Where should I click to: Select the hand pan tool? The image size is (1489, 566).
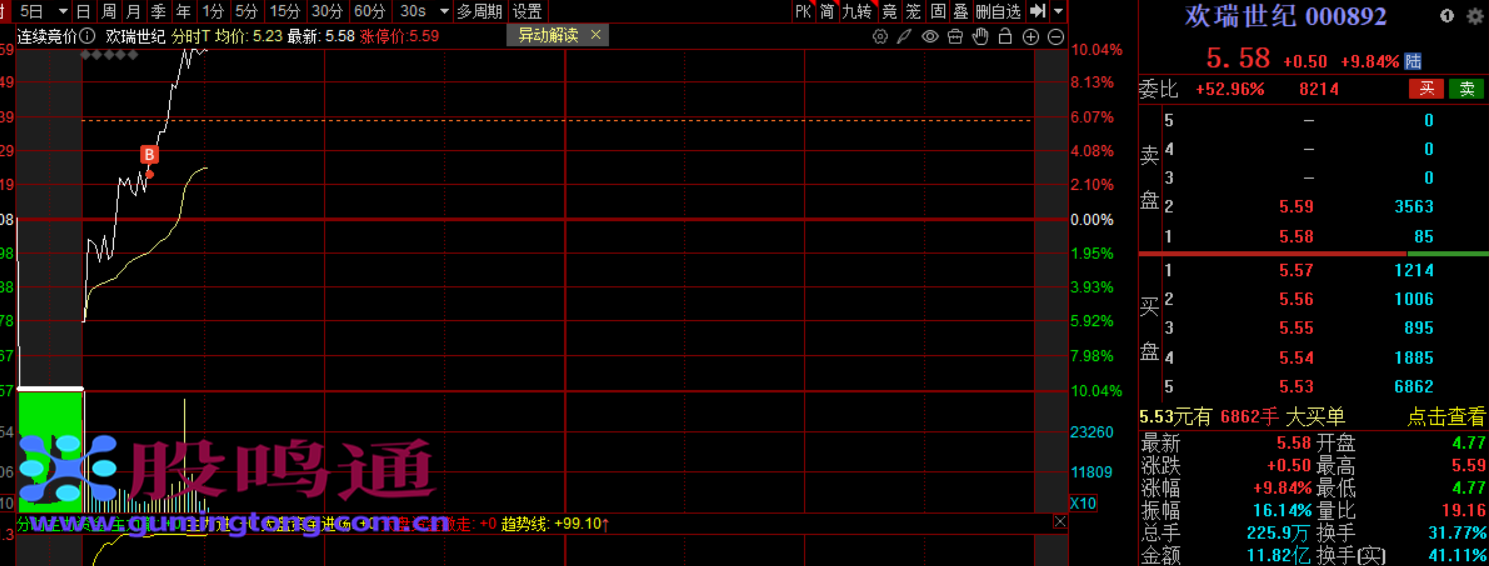point(980,37)
